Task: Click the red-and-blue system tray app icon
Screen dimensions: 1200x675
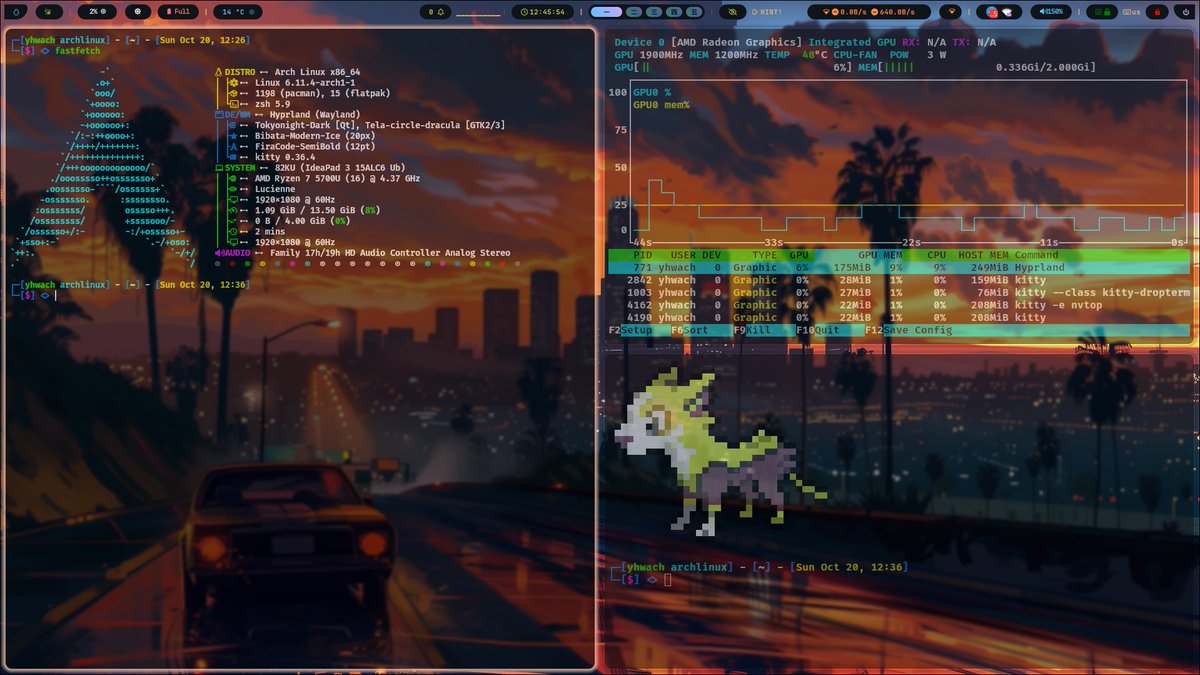Action: 992,11
